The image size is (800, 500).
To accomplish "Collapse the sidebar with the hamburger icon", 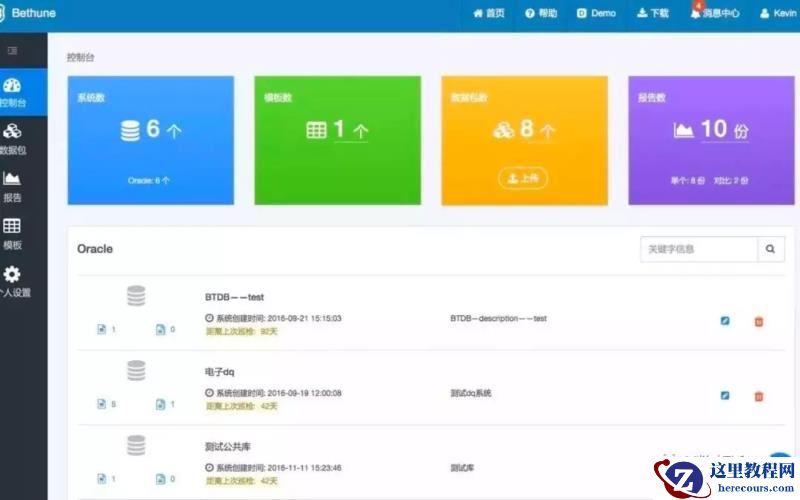I will click(12, 51).
